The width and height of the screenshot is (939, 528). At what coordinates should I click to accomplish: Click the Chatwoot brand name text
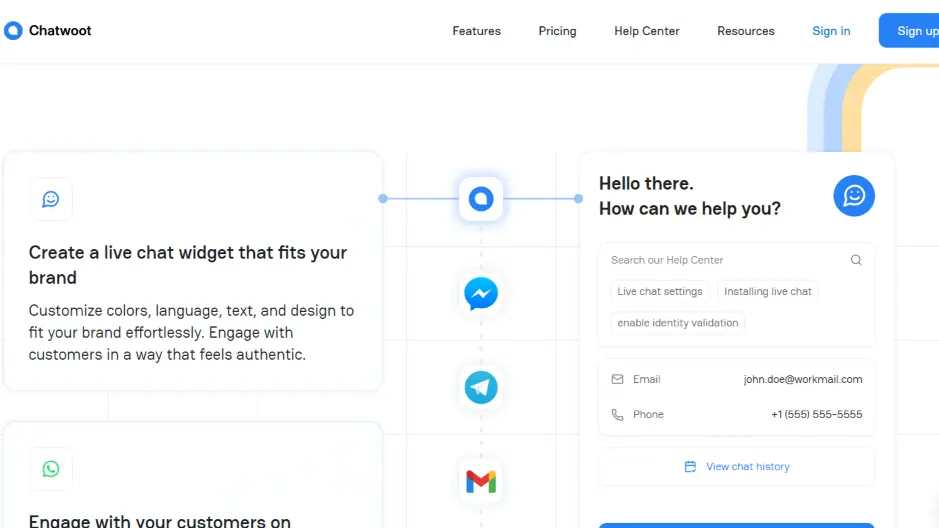[x=60, y=31]
